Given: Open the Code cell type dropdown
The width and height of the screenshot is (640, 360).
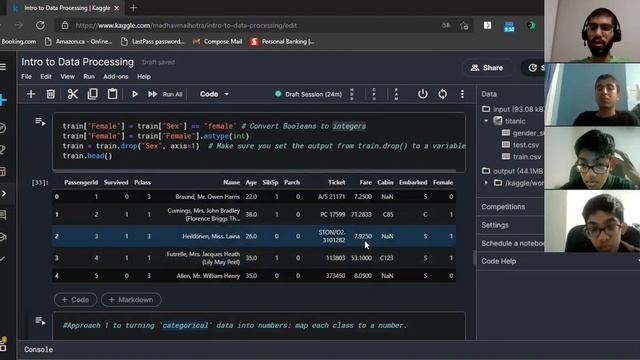Looking at the screenshot, I should coord(214,94).
